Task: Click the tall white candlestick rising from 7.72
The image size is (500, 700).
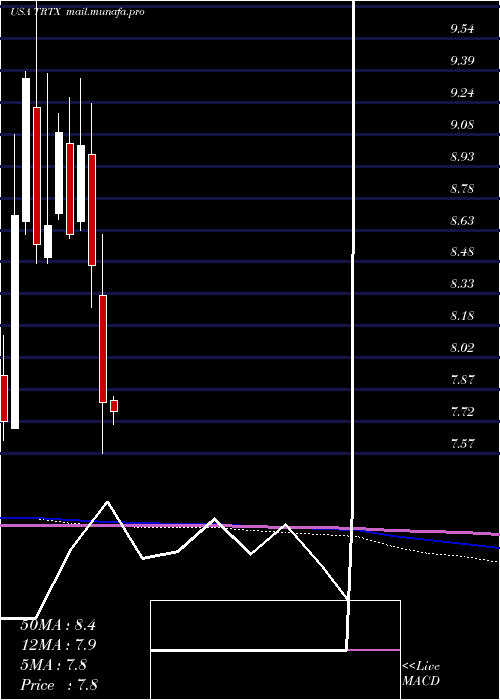Action: pyautogui.click(x=15, y=322)
